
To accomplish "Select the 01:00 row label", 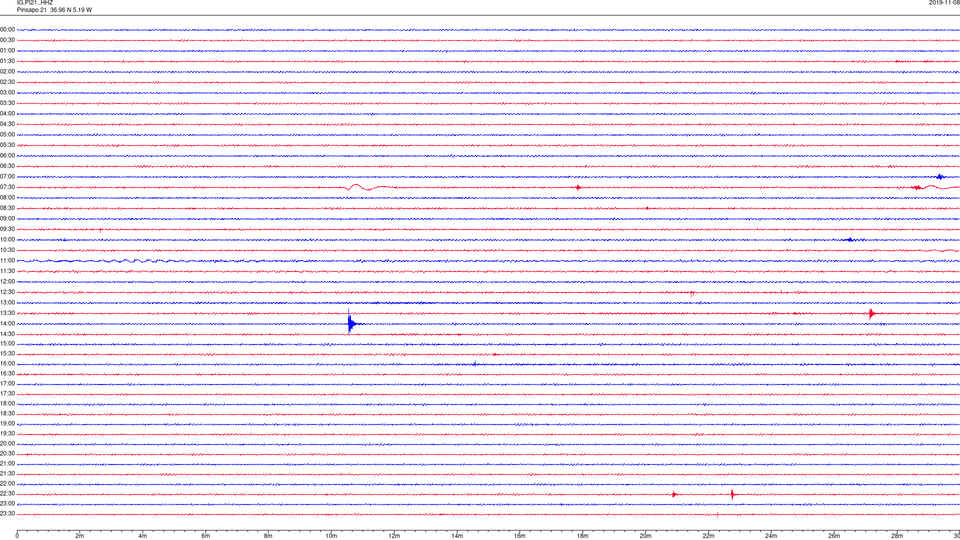I will pyautogui.click(x=7, y=51).
